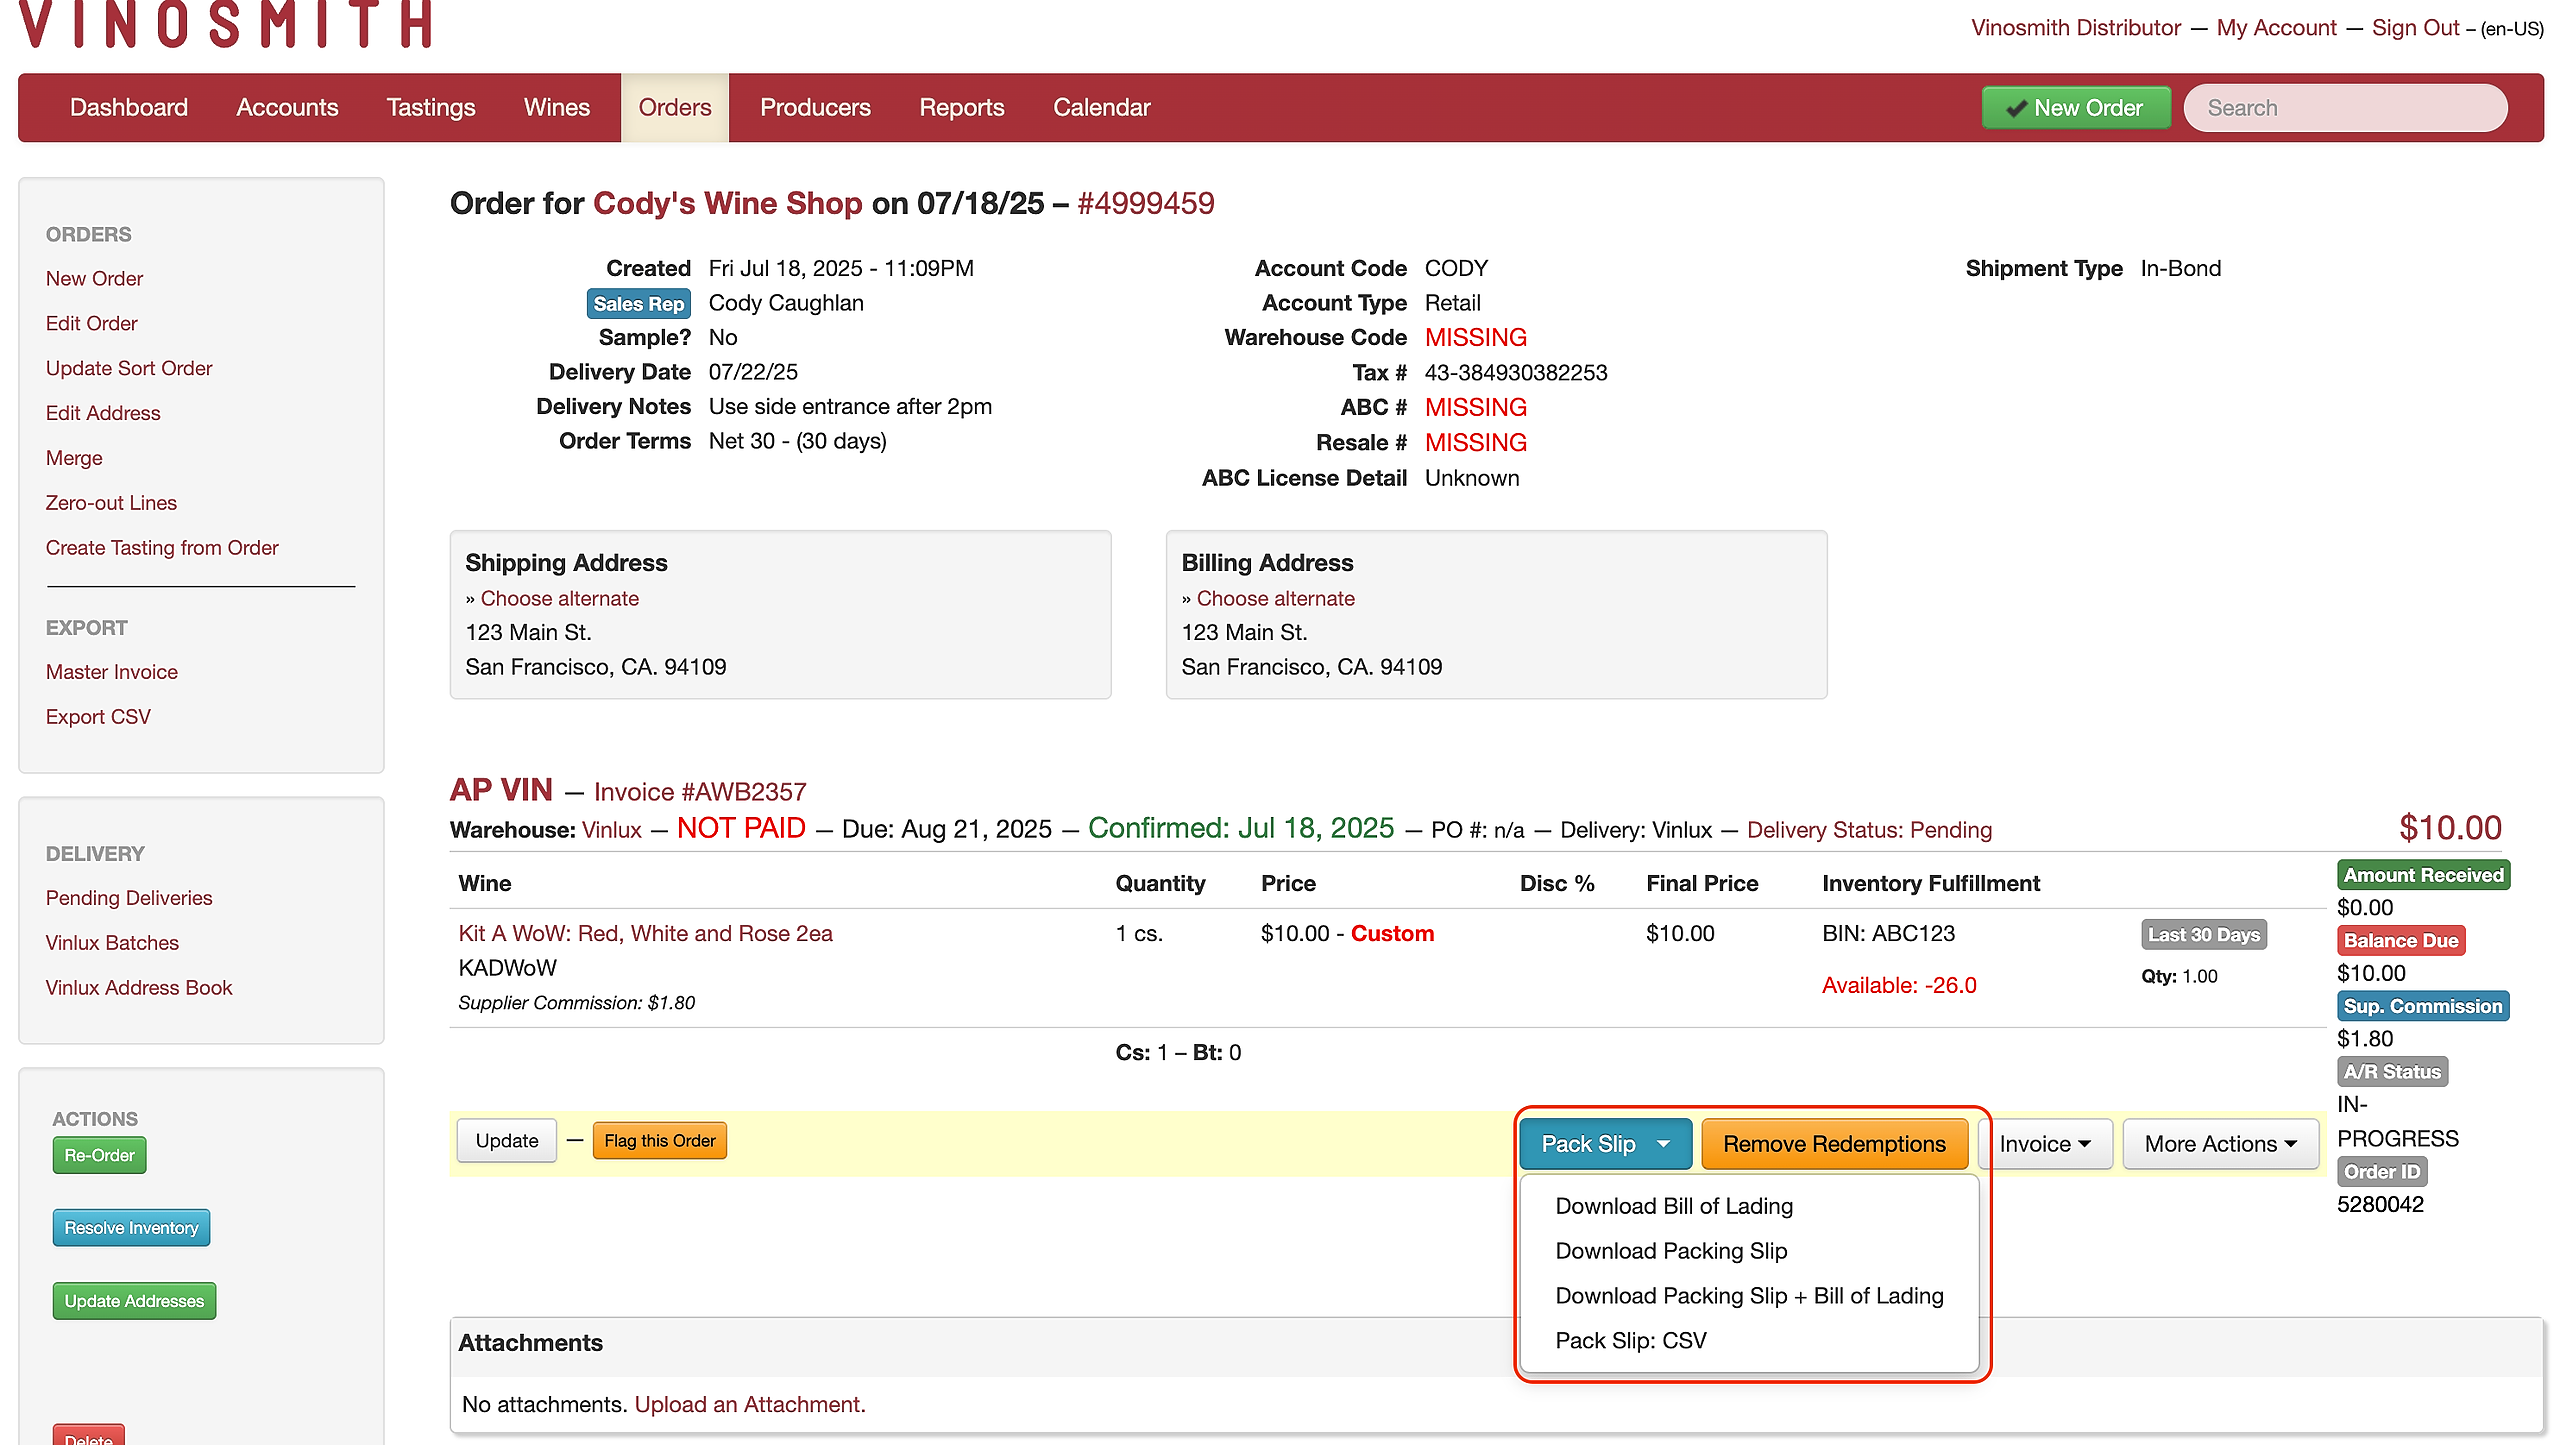
Task: Click the Sup. Commission badge
Action: 2423,1006
